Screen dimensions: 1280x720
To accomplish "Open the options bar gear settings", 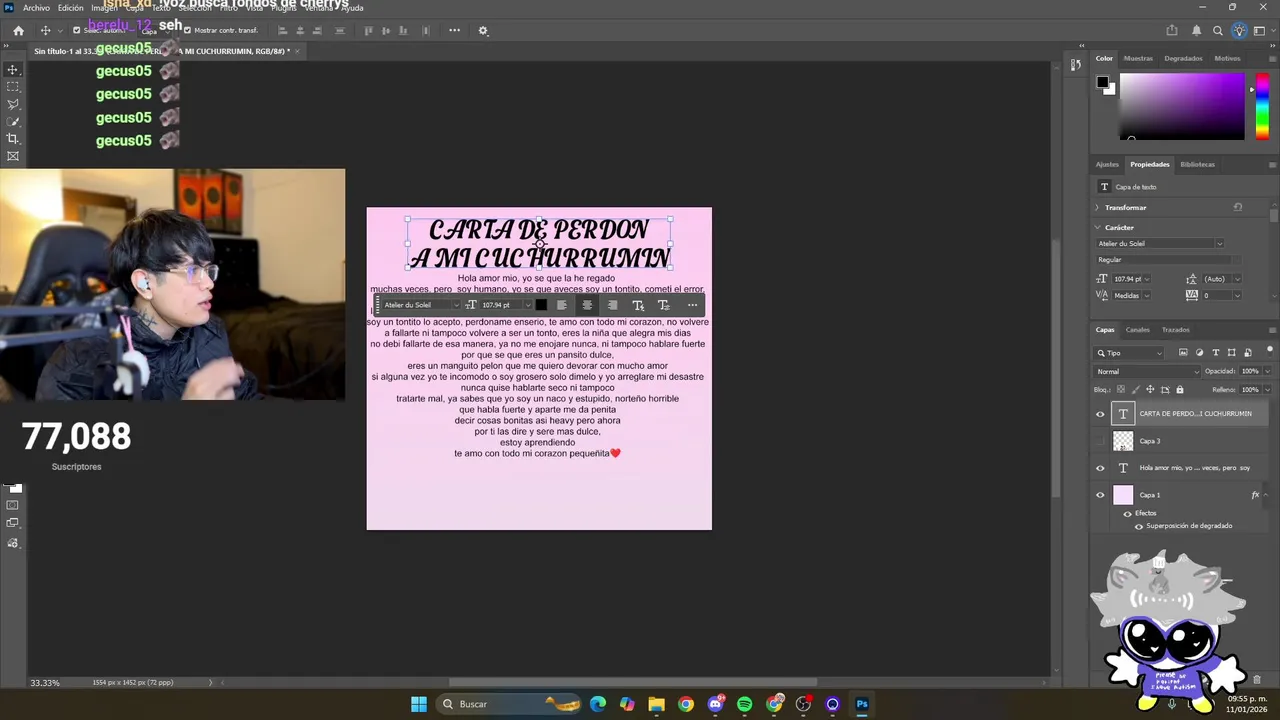I will coord(483,31).
